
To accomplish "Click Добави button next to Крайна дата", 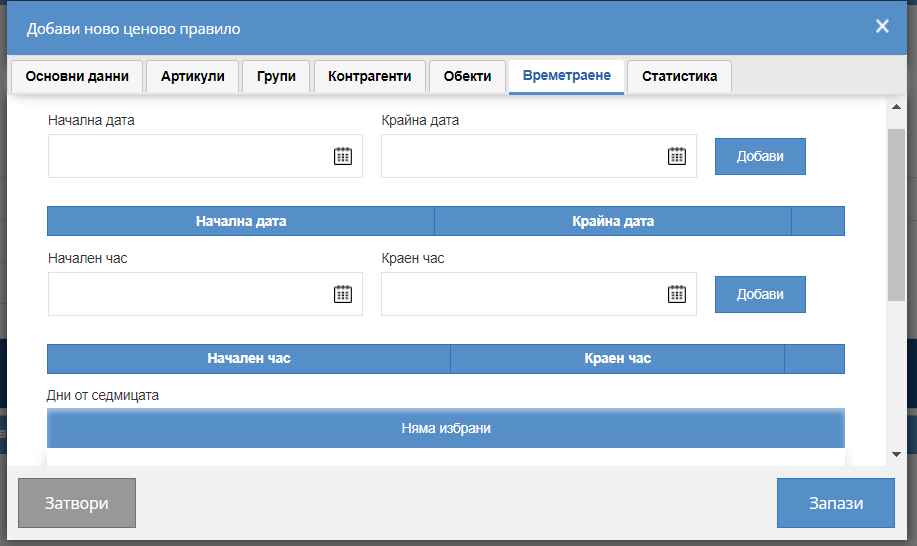I will 760,156.
